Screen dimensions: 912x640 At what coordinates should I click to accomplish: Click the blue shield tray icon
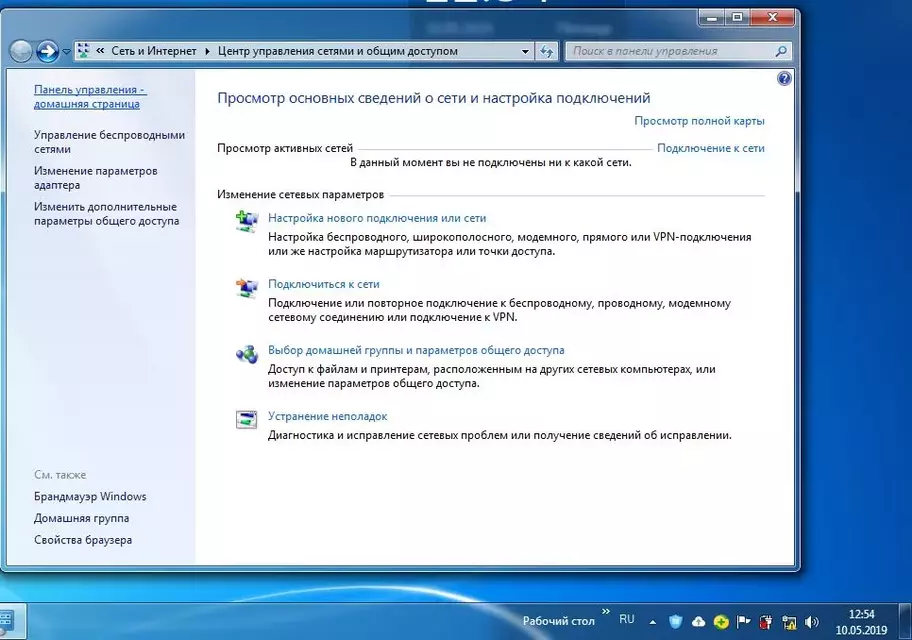pyautogui.click(x=675, y=622)
